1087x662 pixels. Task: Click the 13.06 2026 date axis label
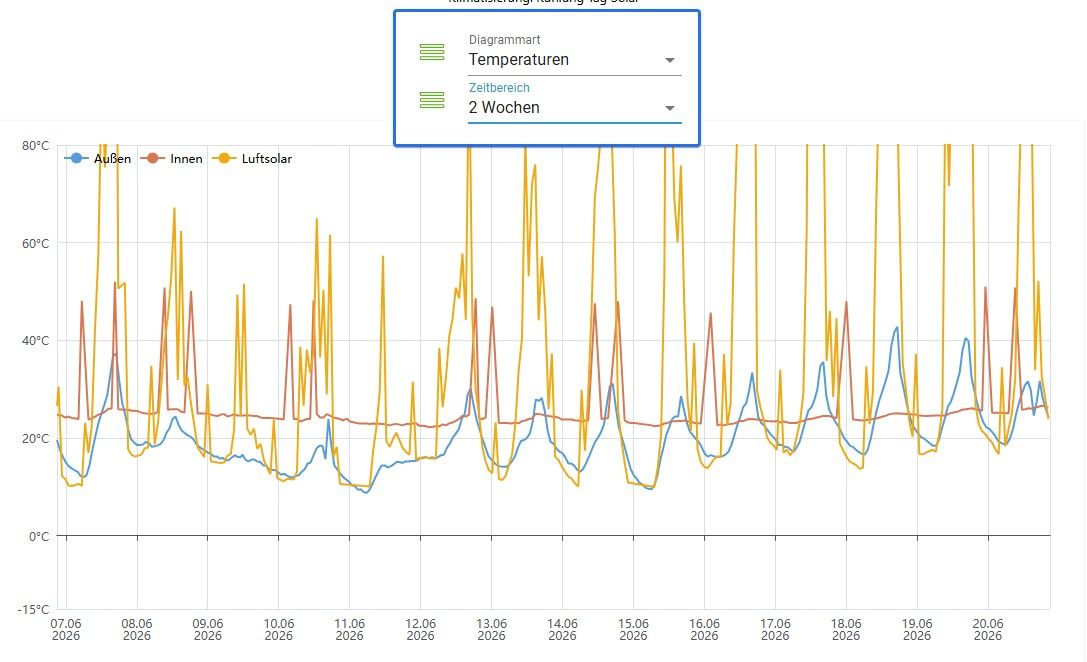pyautogui.click(x=492, y=629)
